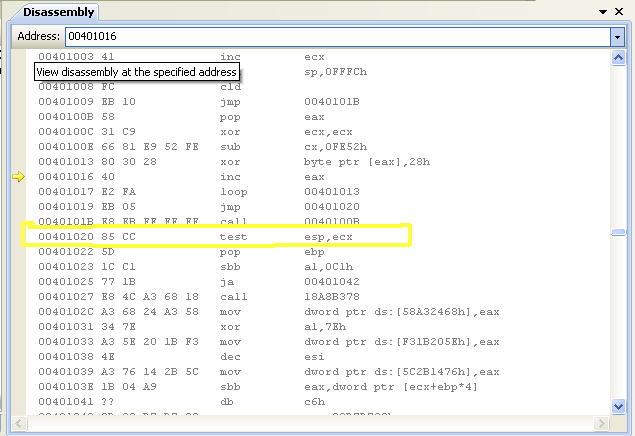The height and width of the screenshot is (436, 635).
Task: Click the Address label
Action: [x=38, y=36]
